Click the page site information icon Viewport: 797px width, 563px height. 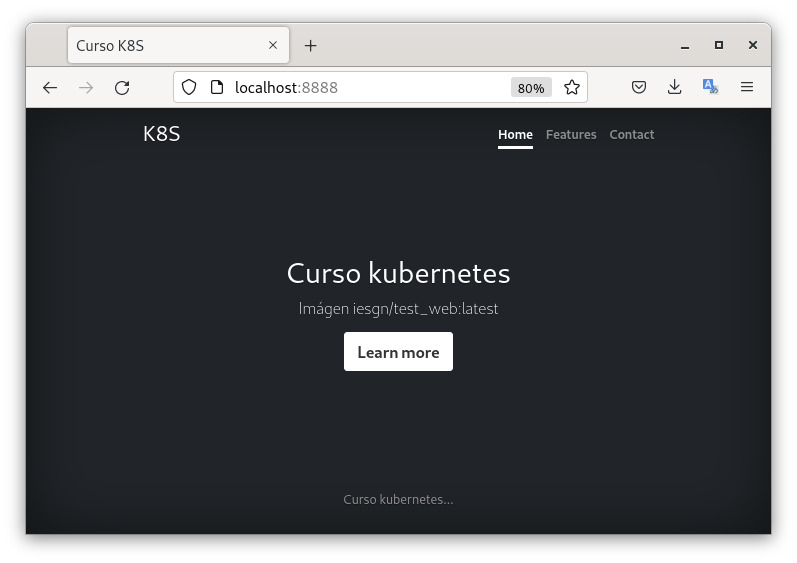(215, 88)
